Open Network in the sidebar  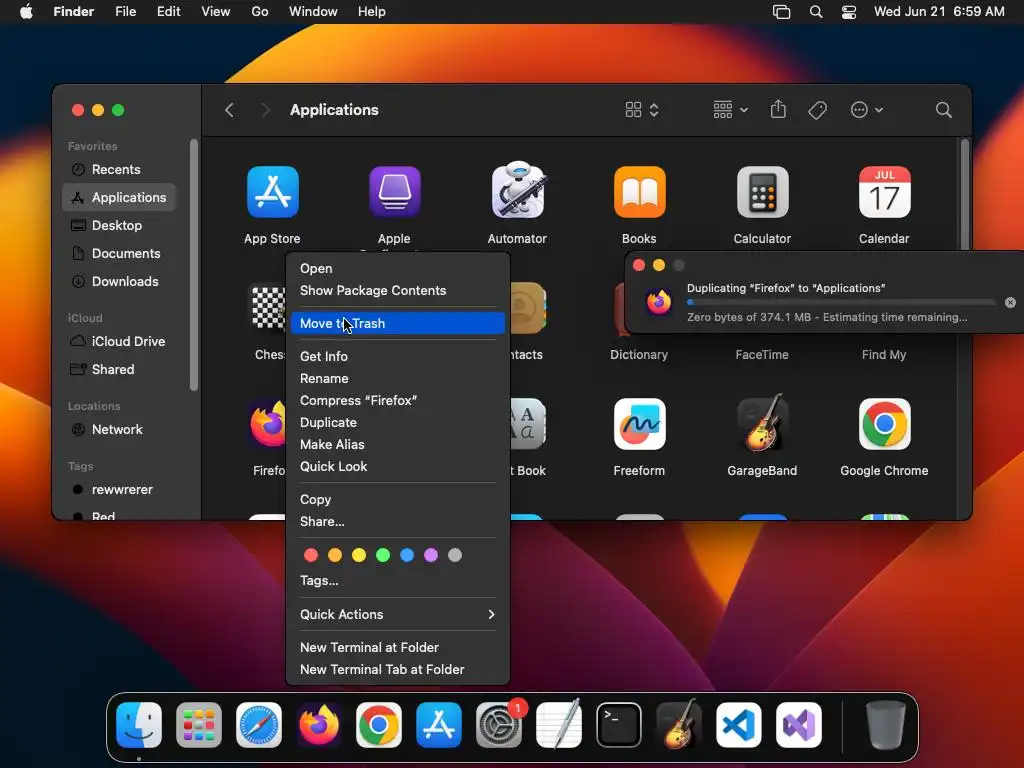[x=119, y=430]
